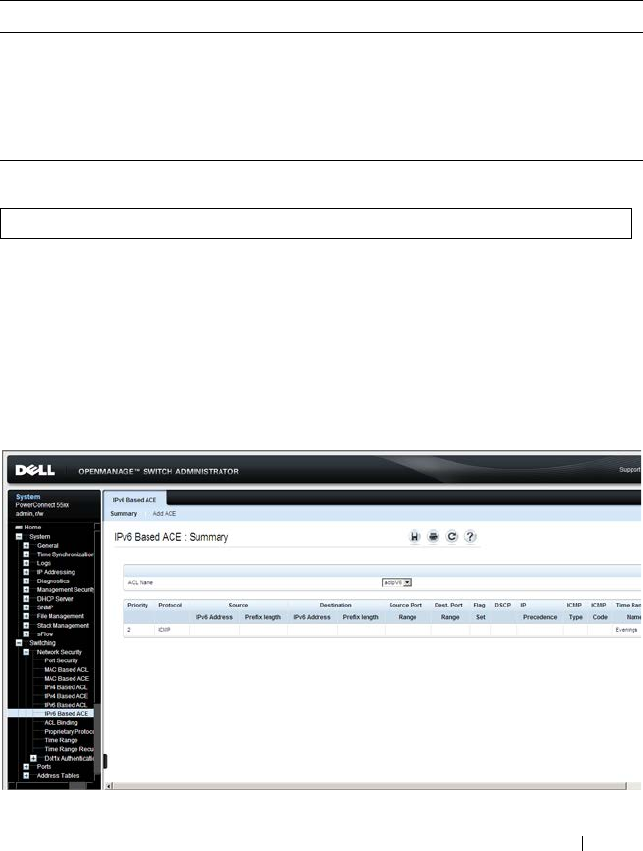
Task: Click the Dell logo
Action: [x=35, y=471]
